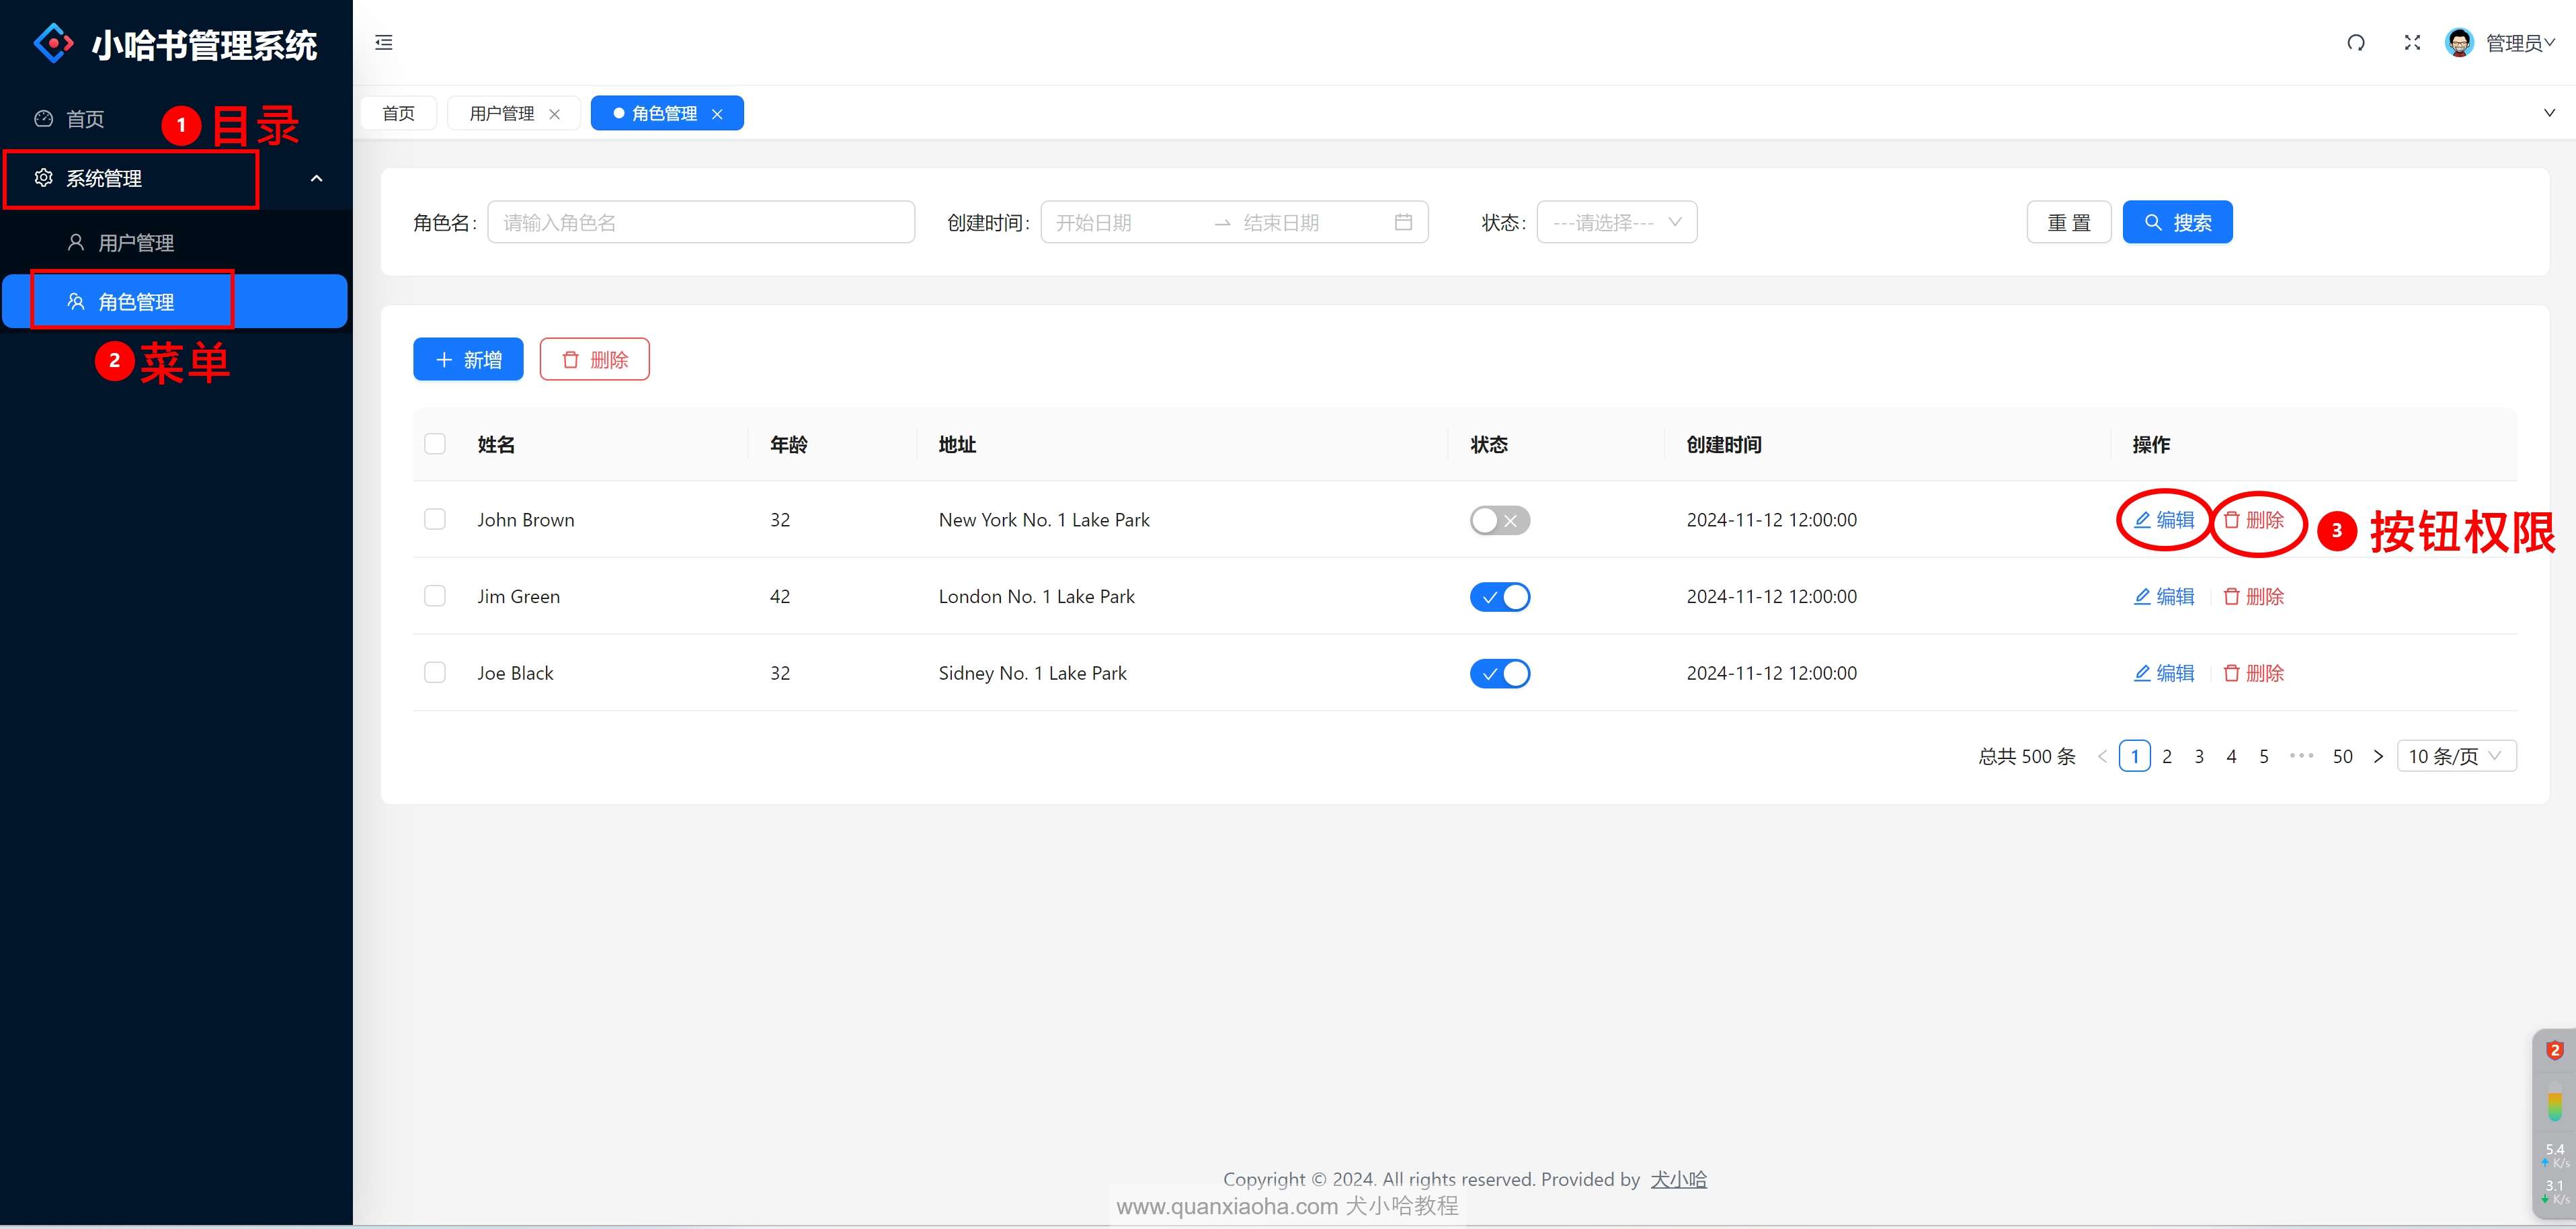Viewport: 2576px width, 1229px height.
Task: Open the 10 条/页 page size dropdown
Action: pyautogui.click(x=2456, y=757)
